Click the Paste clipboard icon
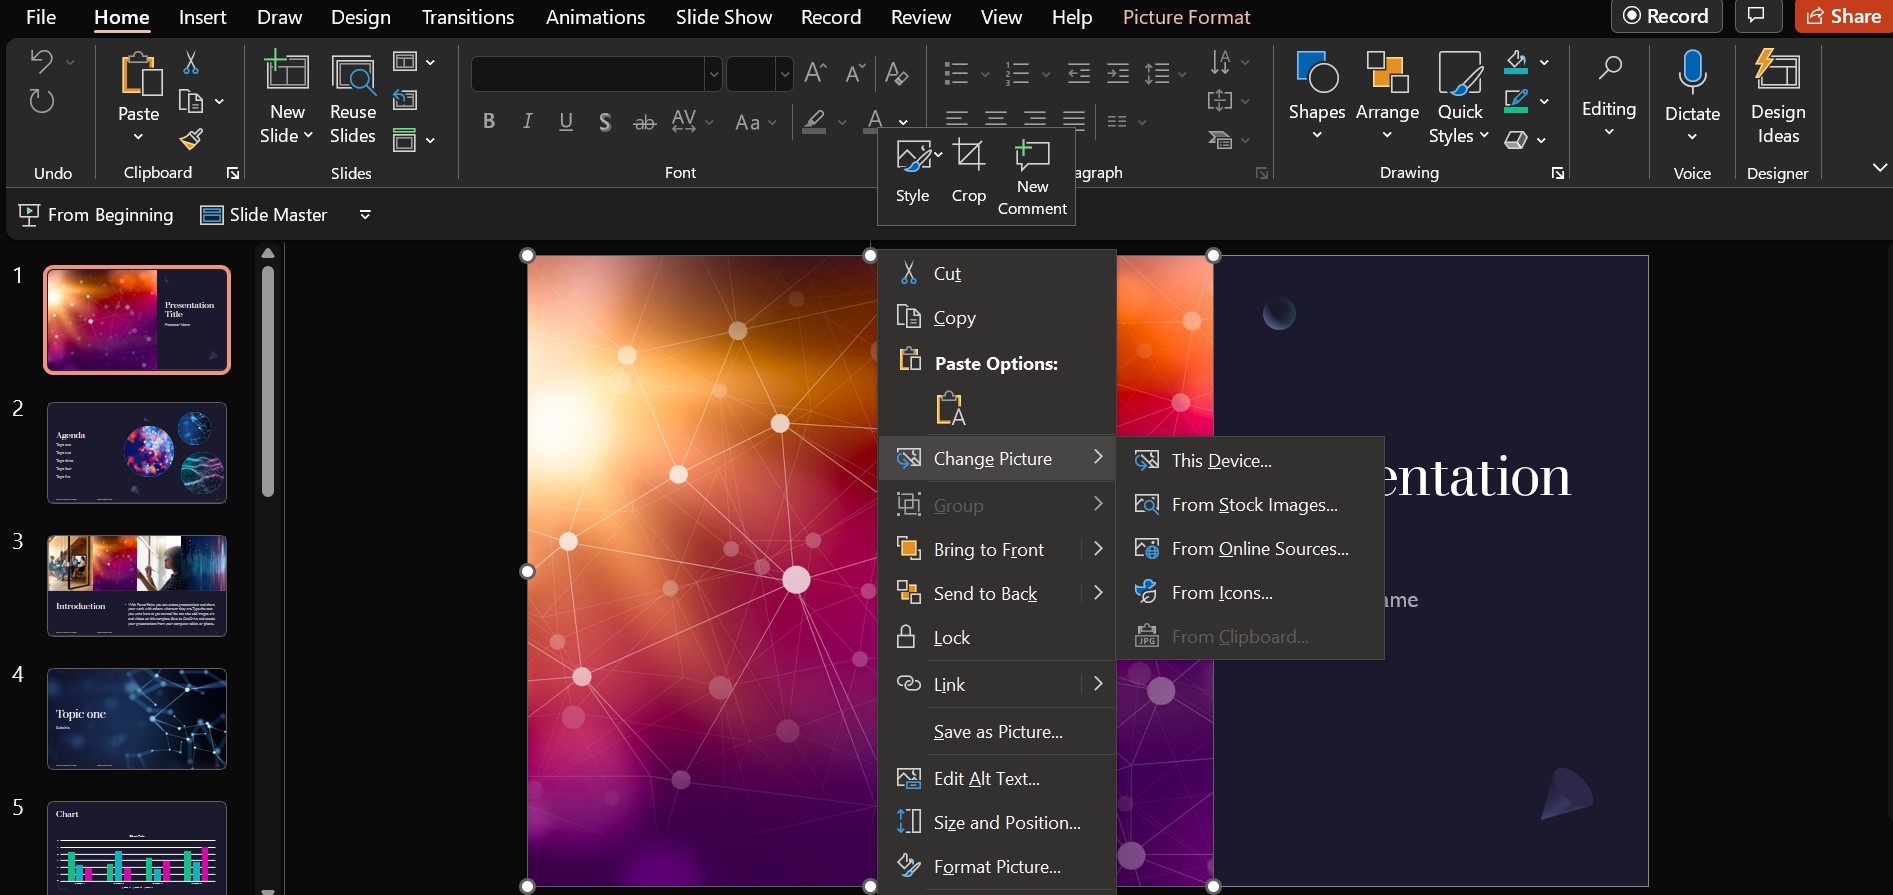This screenshot has width=1893, height=895. (x=139, y=74)
